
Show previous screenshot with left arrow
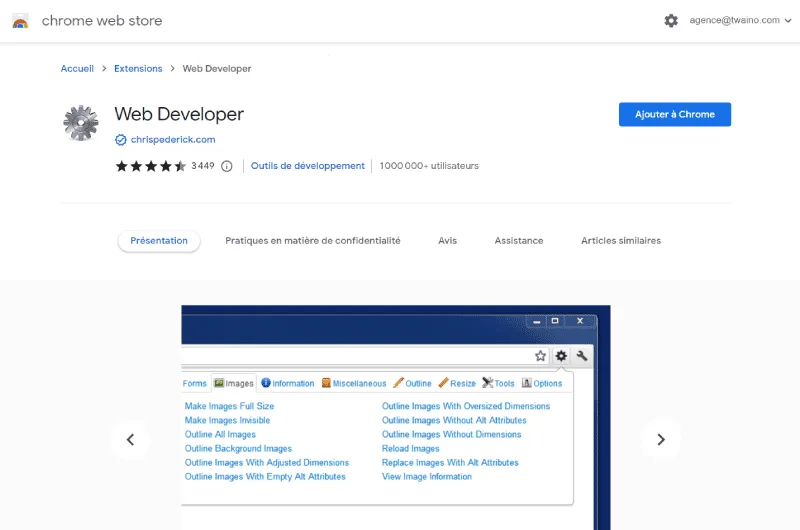130,439
